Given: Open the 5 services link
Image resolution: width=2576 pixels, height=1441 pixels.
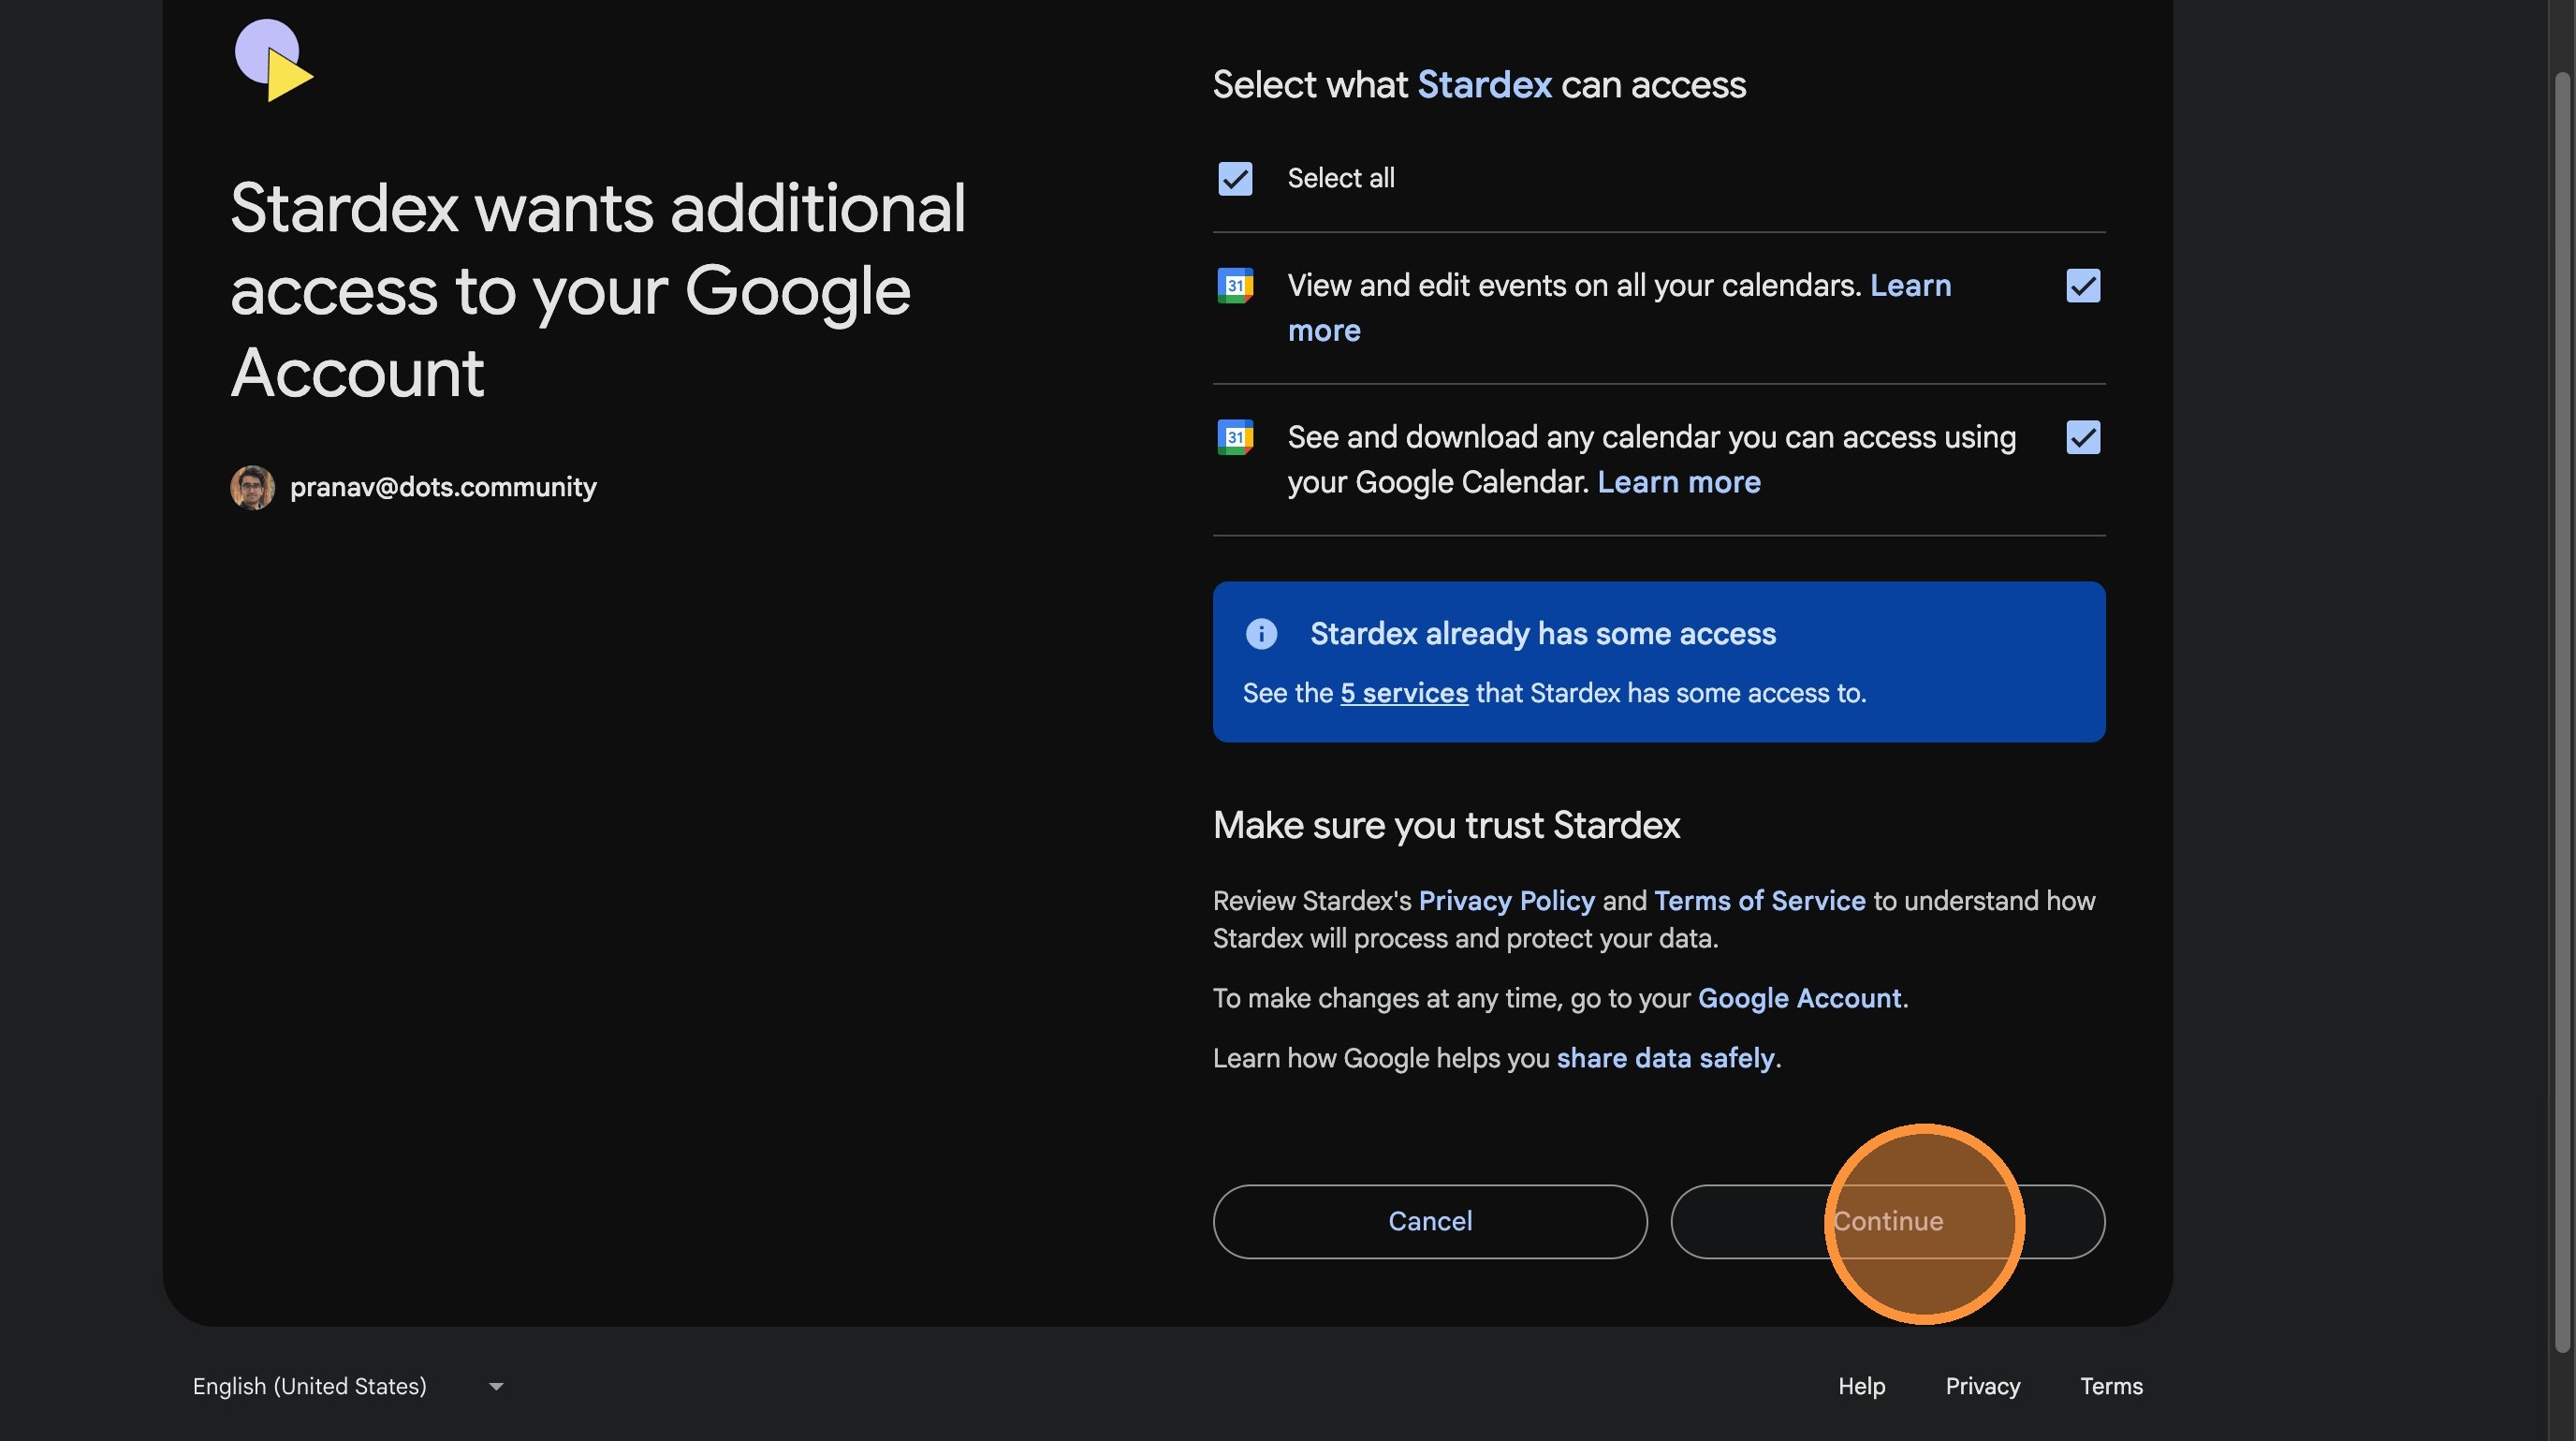Looking at the screenshot, I should (x=1404, y=693).
